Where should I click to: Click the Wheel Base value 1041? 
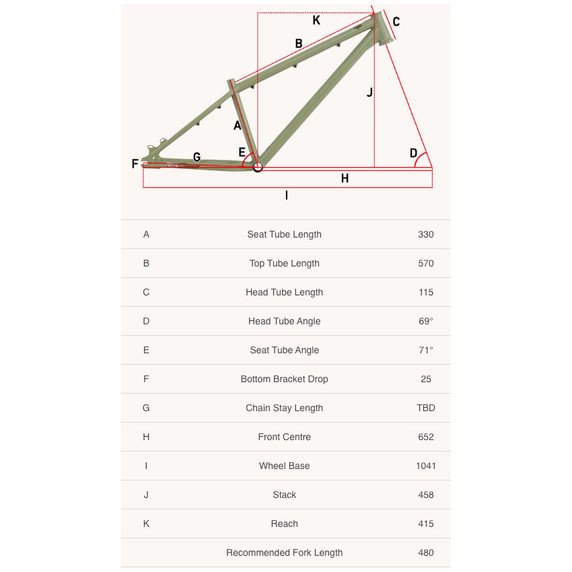click(426, 466)
